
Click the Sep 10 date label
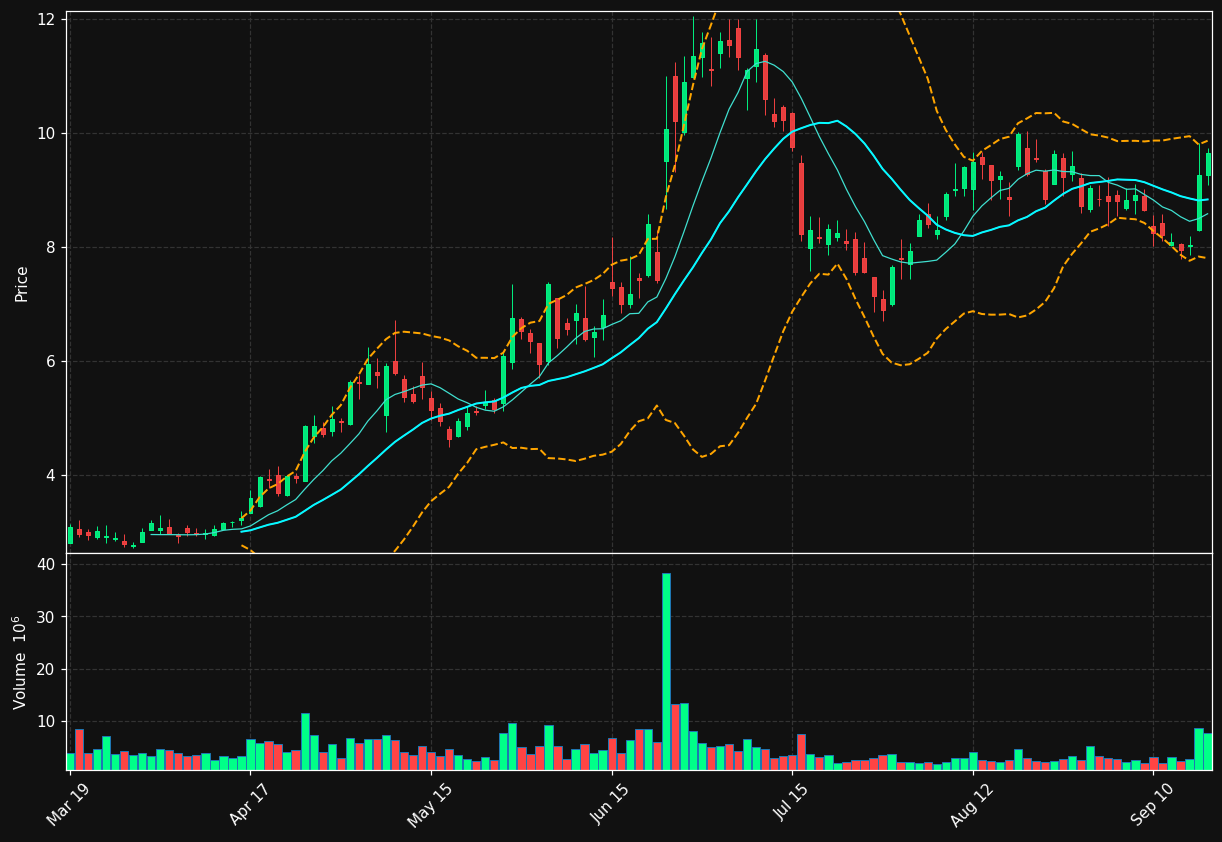coord(1151,804)
